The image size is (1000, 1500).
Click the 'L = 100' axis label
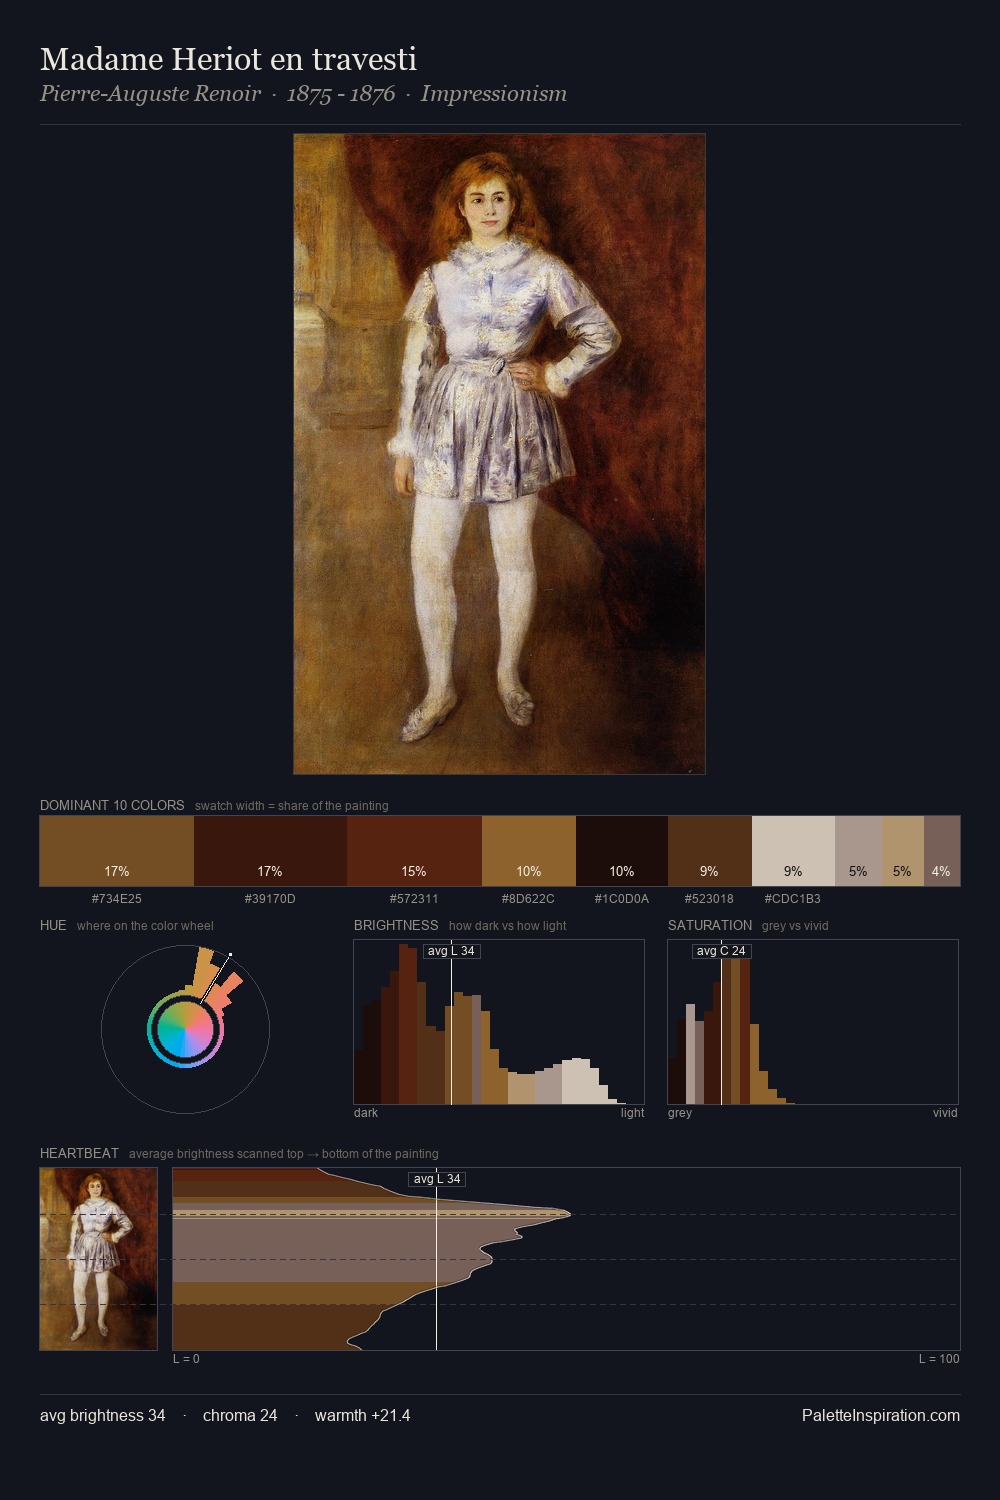pyautogui.click(x=939, y=1358)
